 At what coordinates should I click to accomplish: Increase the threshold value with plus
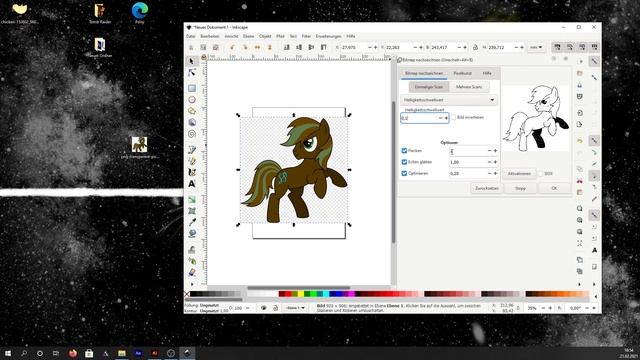point(446,118)
